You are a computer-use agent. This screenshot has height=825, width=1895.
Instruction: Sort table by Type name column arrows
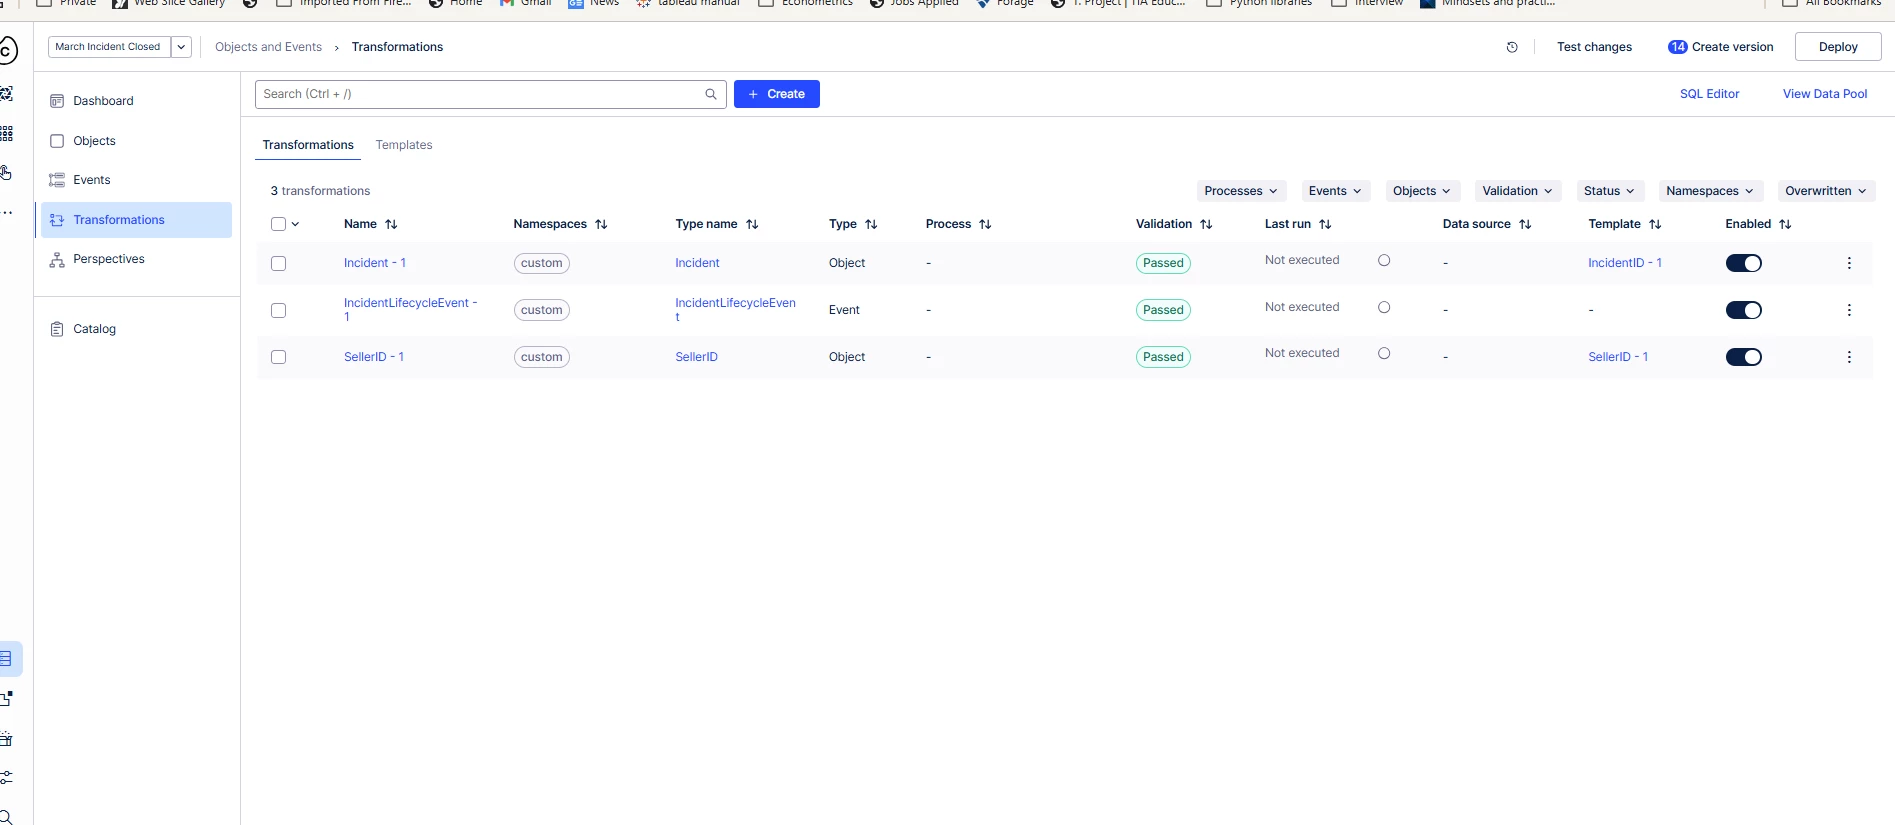[x=752, y=224]
